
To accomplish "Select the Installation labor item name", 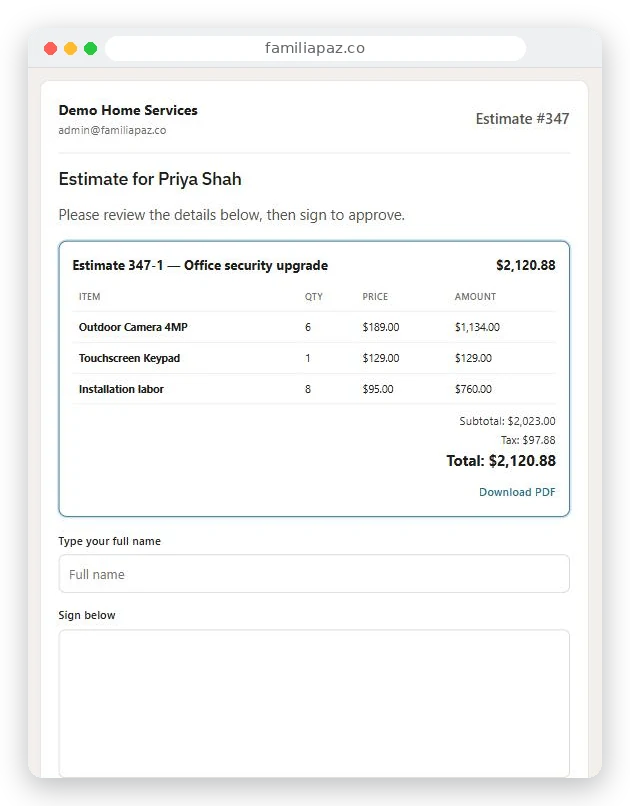I will (121, 389).
